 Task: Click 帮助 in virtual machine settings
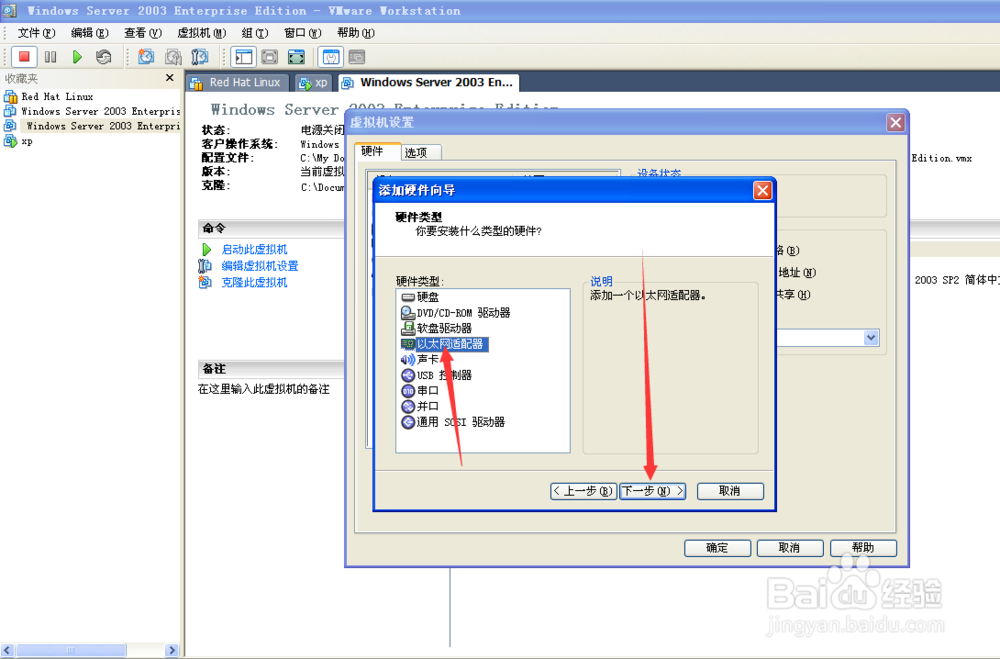click(864, 548)
